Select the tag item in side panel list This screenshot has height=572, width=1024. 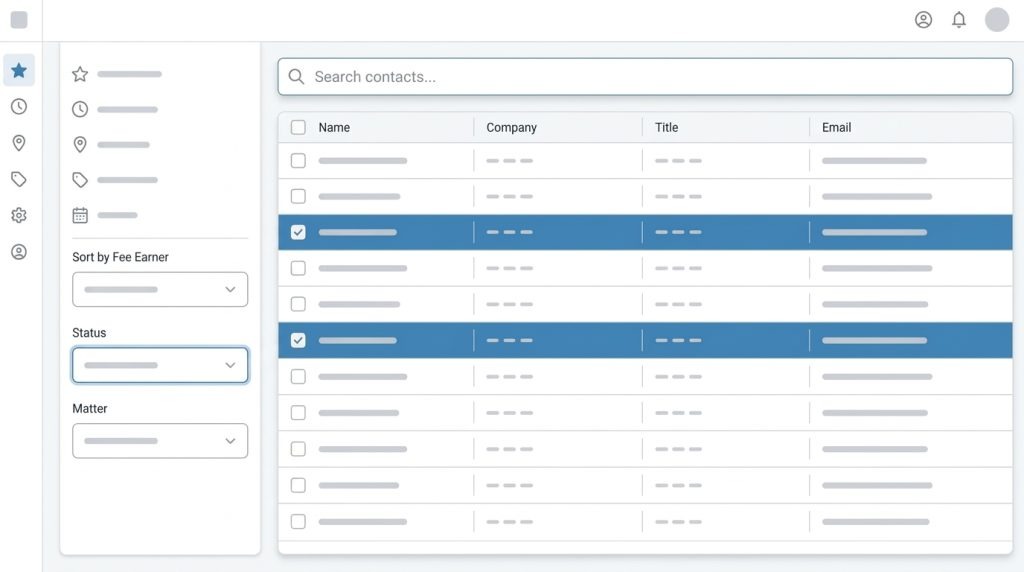[80, 180]
